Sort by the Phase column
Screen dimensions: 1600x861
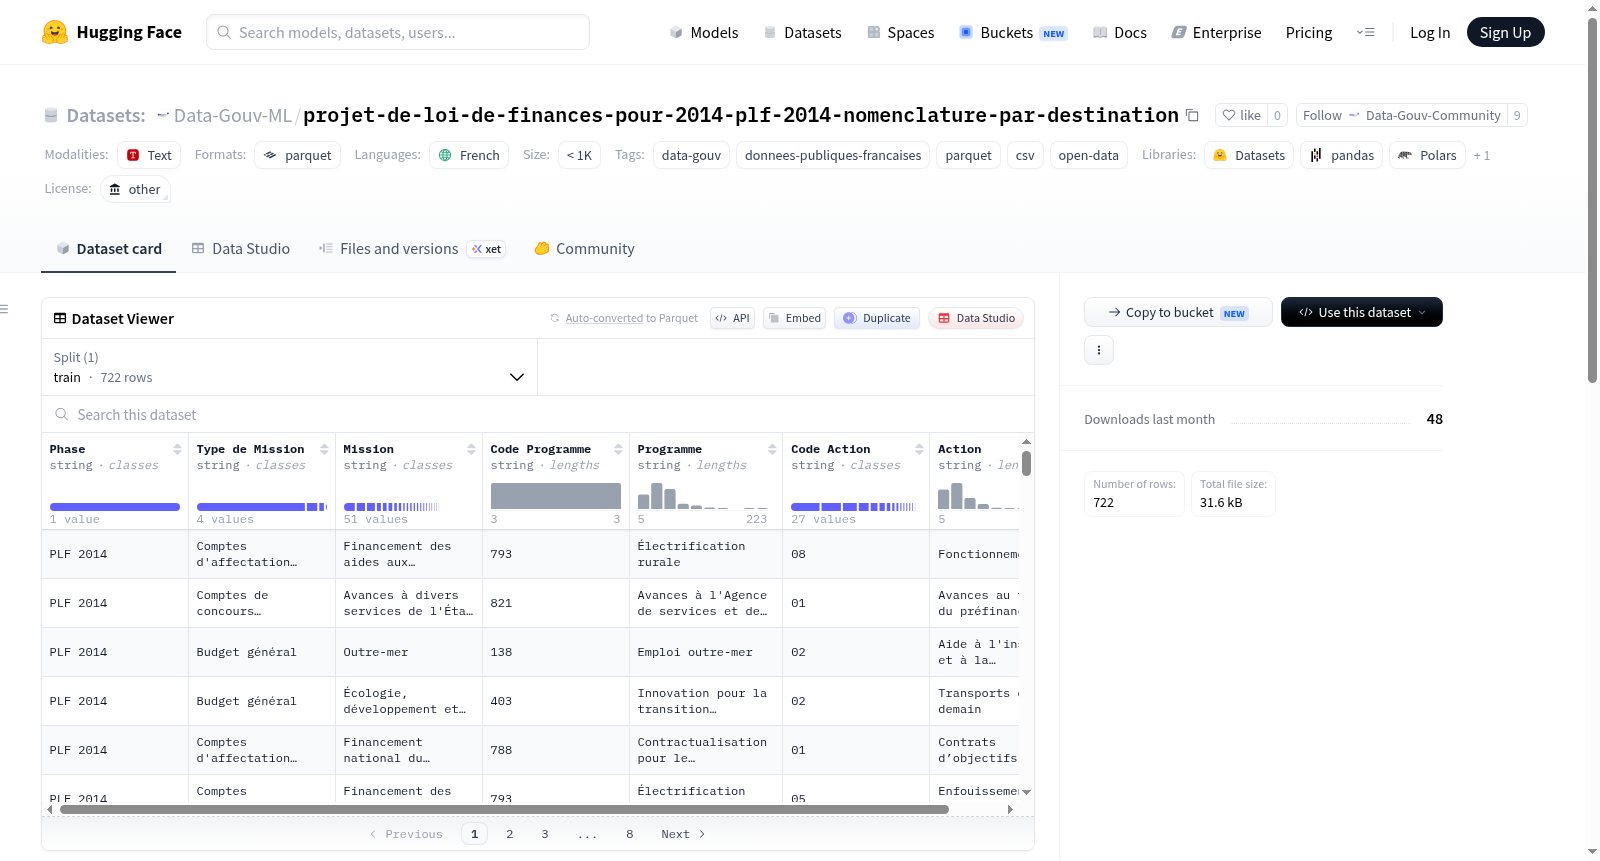click(177, 450)
